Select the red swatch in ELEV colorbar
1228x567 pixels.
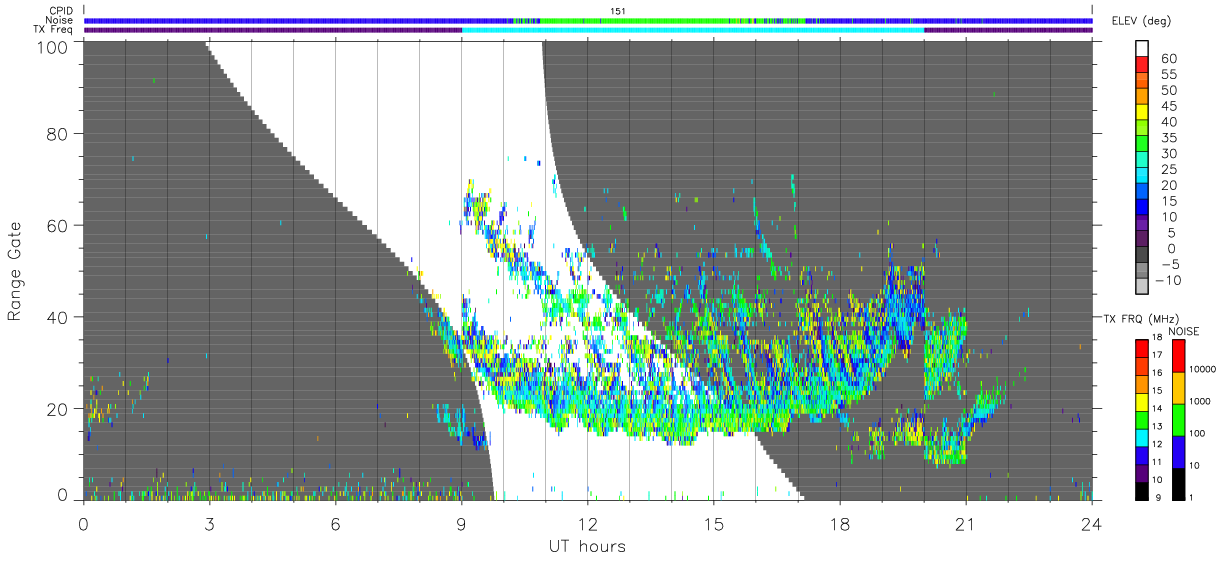(1142, 65)
